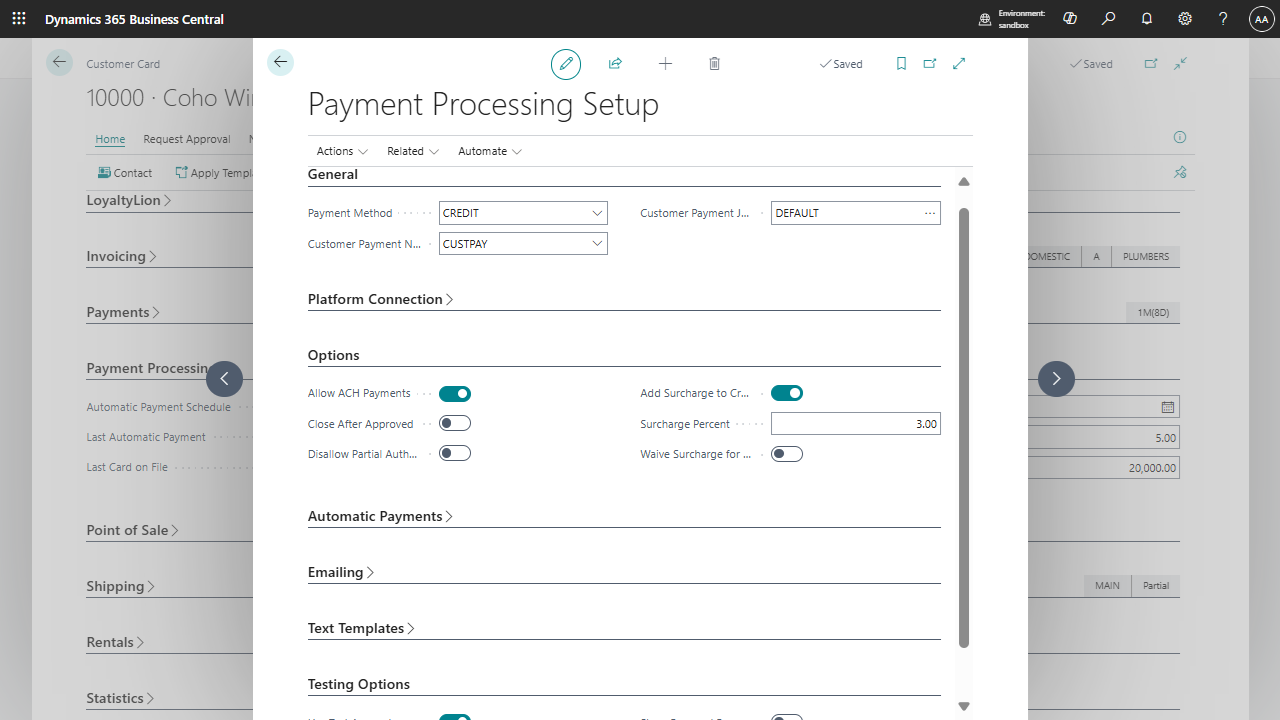
Task: Click the New record plus icon
Action: click(x=665, y=63)
